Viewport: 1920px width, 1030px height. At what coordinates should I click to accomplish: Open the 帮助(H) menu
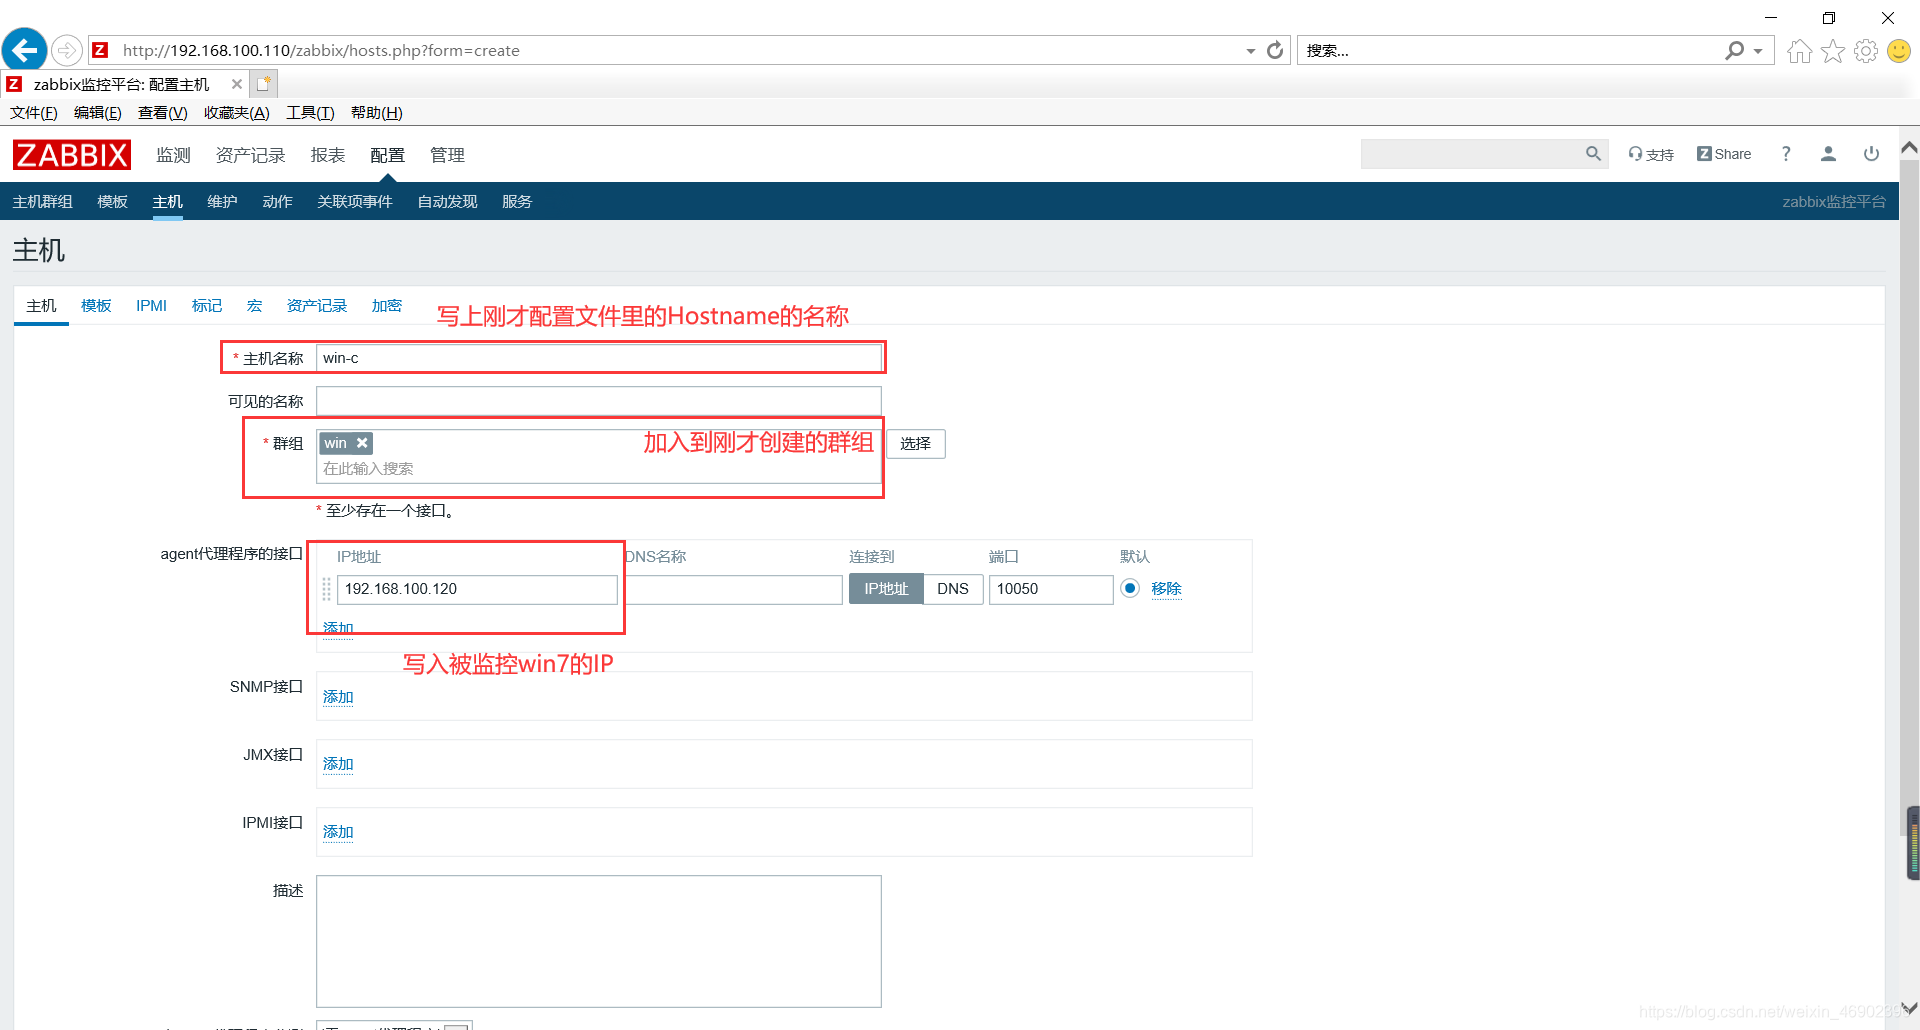pyautogui.click(x=377, y=113)
